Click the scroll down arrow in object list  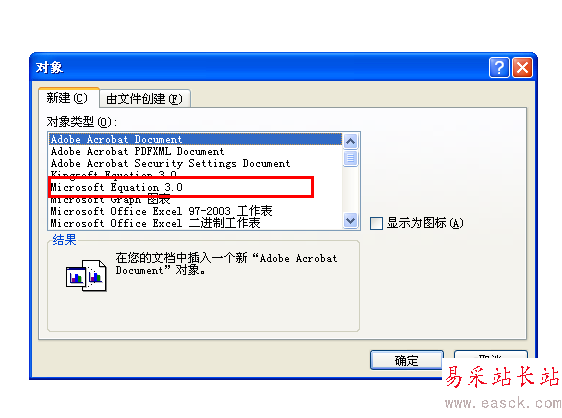[350, 220]
